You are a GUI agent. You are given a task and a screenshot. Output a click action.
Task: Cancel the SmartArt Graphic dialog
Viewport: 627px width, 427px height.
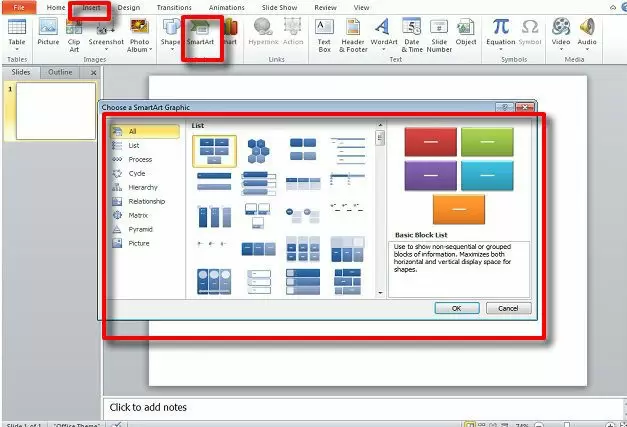508,308
